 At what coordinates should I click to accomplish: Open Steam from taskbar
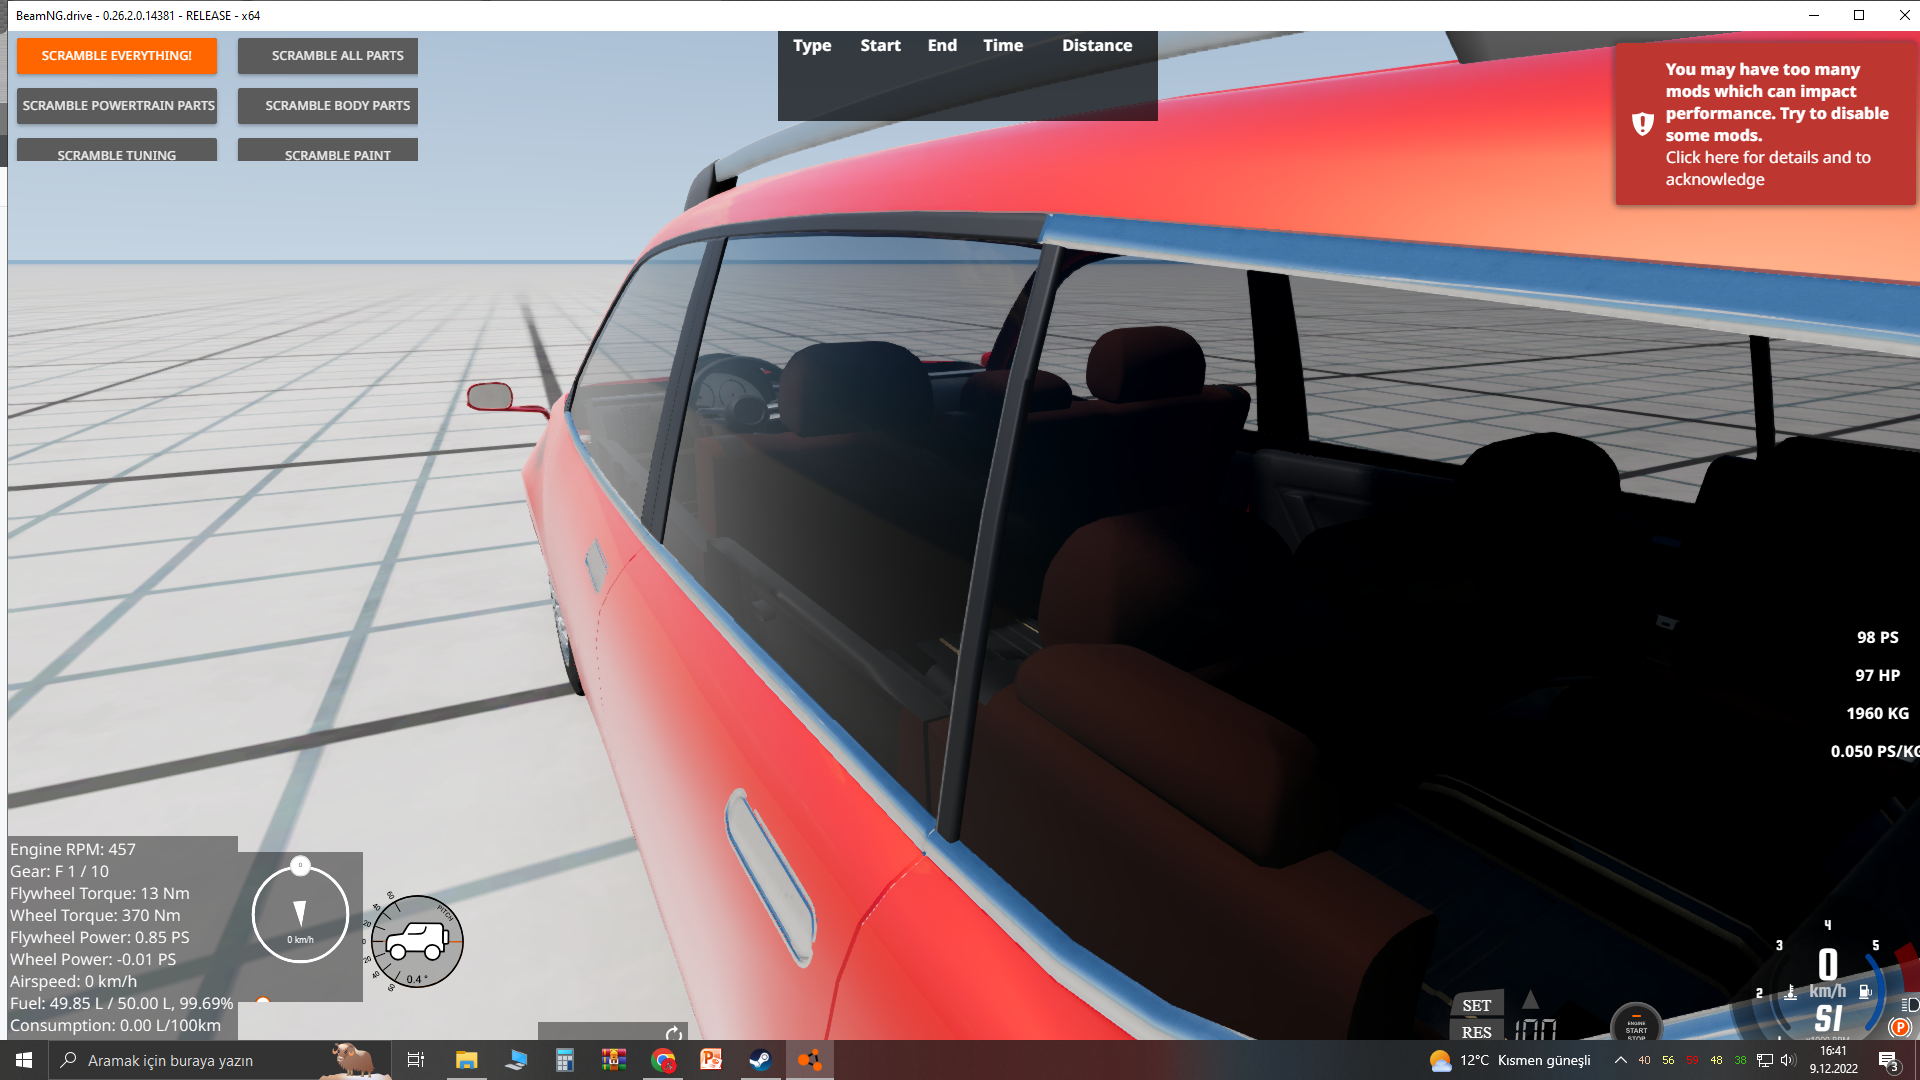coord(761,1060)
